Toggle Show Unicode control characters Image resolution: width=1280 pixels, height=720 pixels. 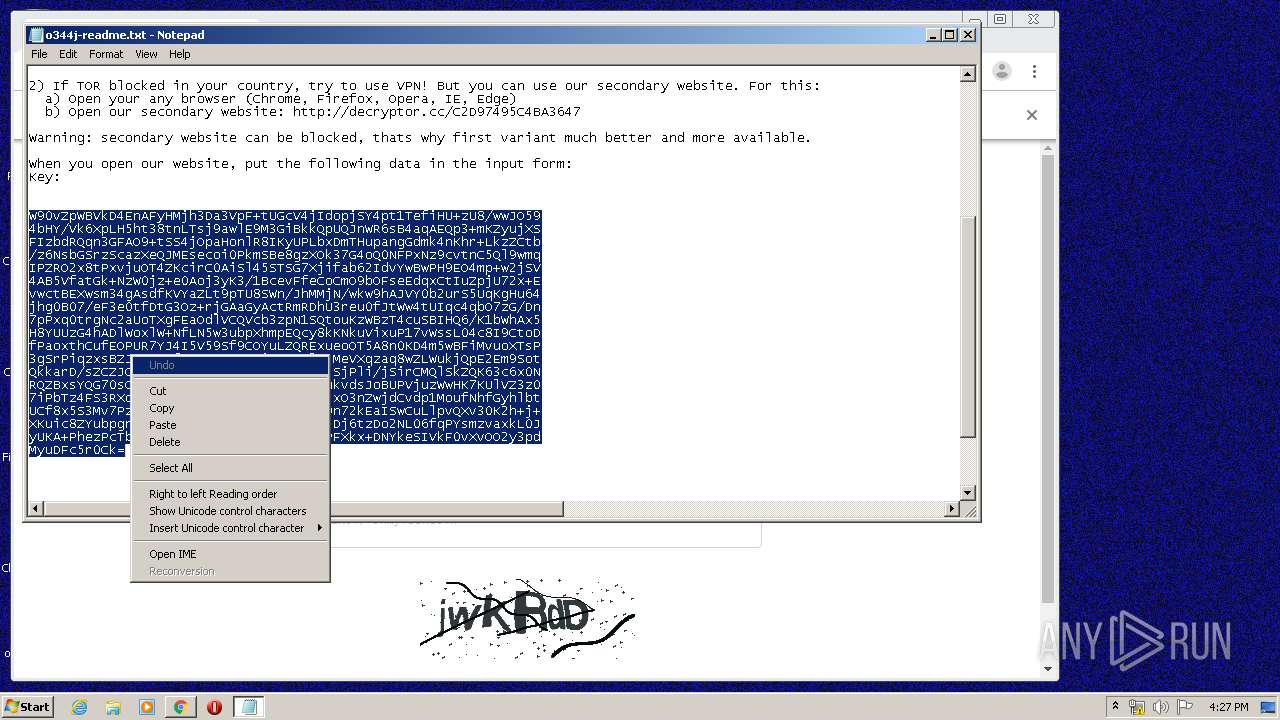tap(230, 511)
